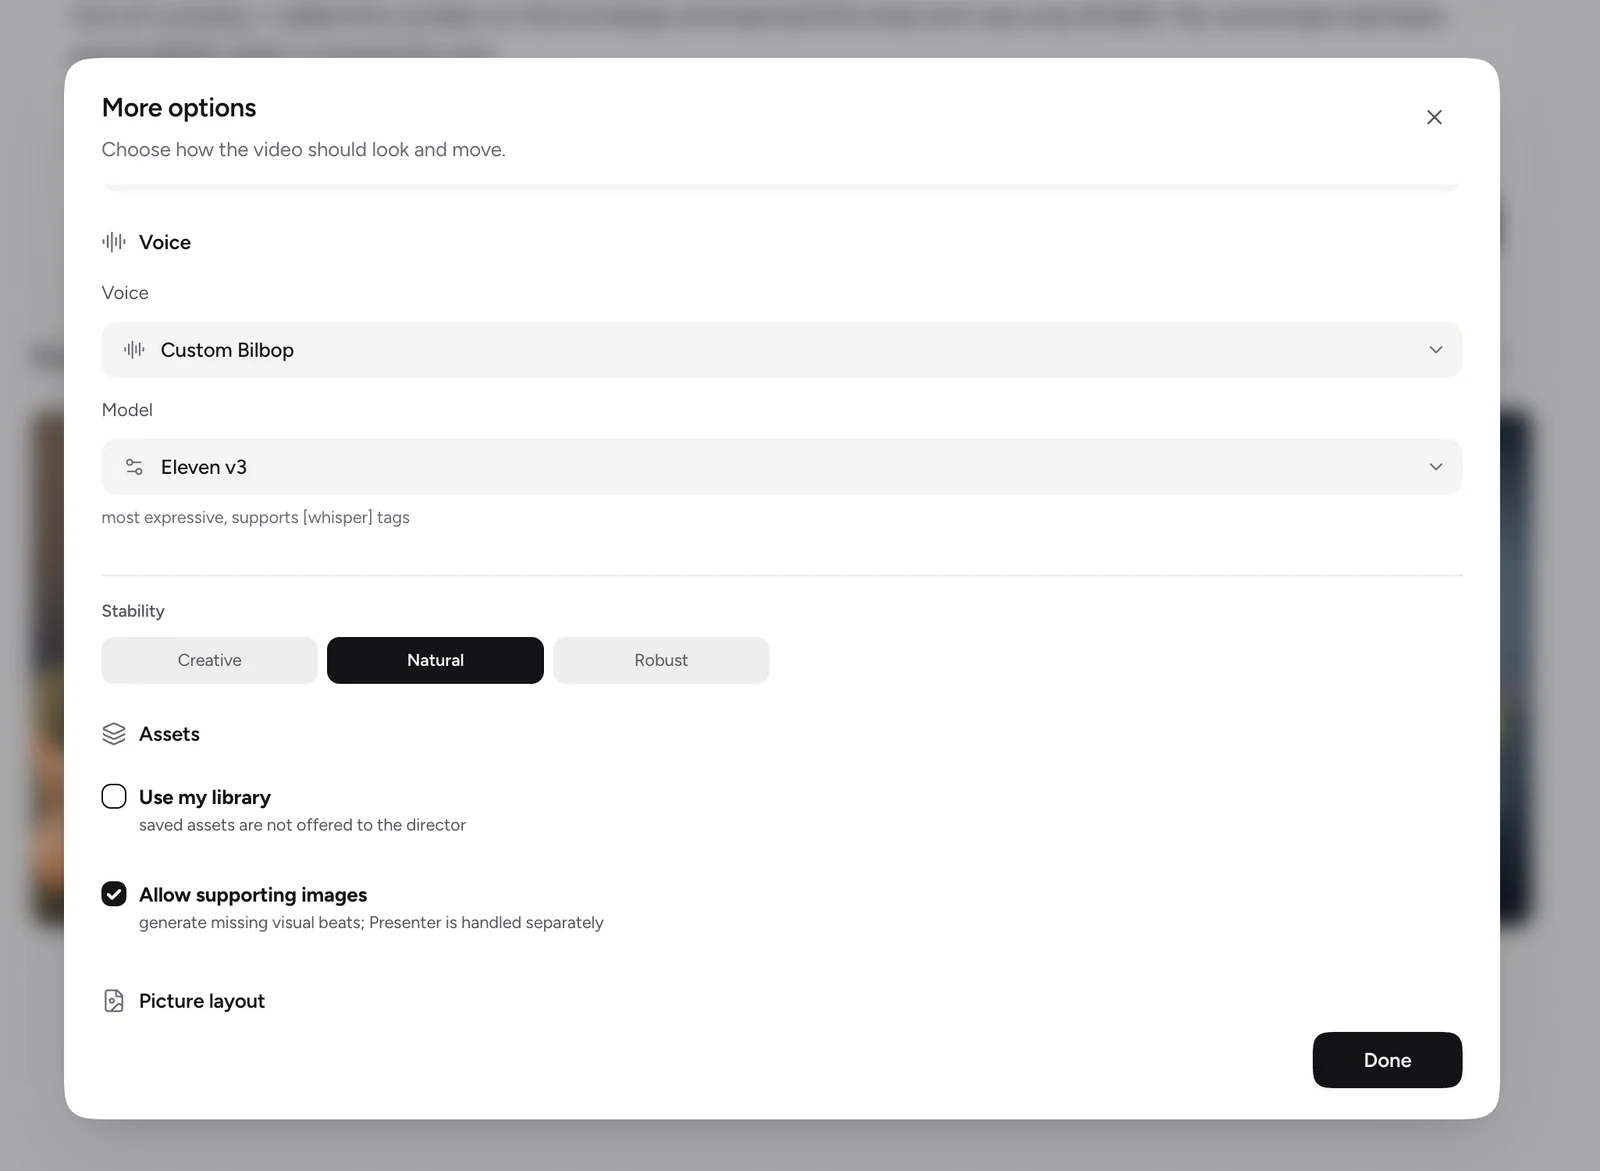
Task: Click the 'most expressive, supports [whisper] tags' hint
Action: (256, 518)
